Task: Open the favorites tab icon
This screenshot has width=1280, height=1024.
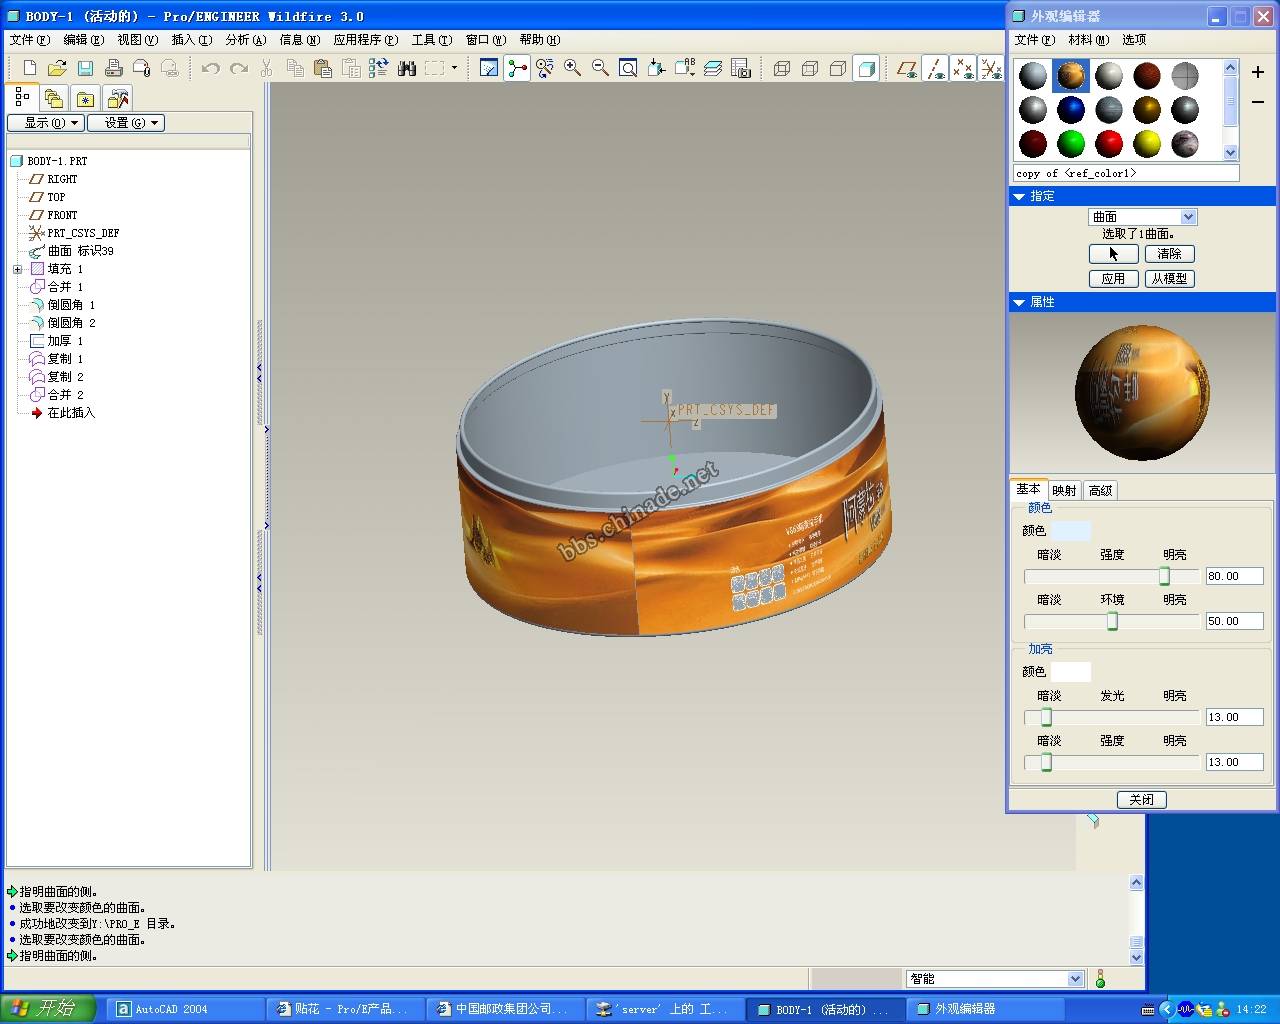Action: tap(86, 99)
